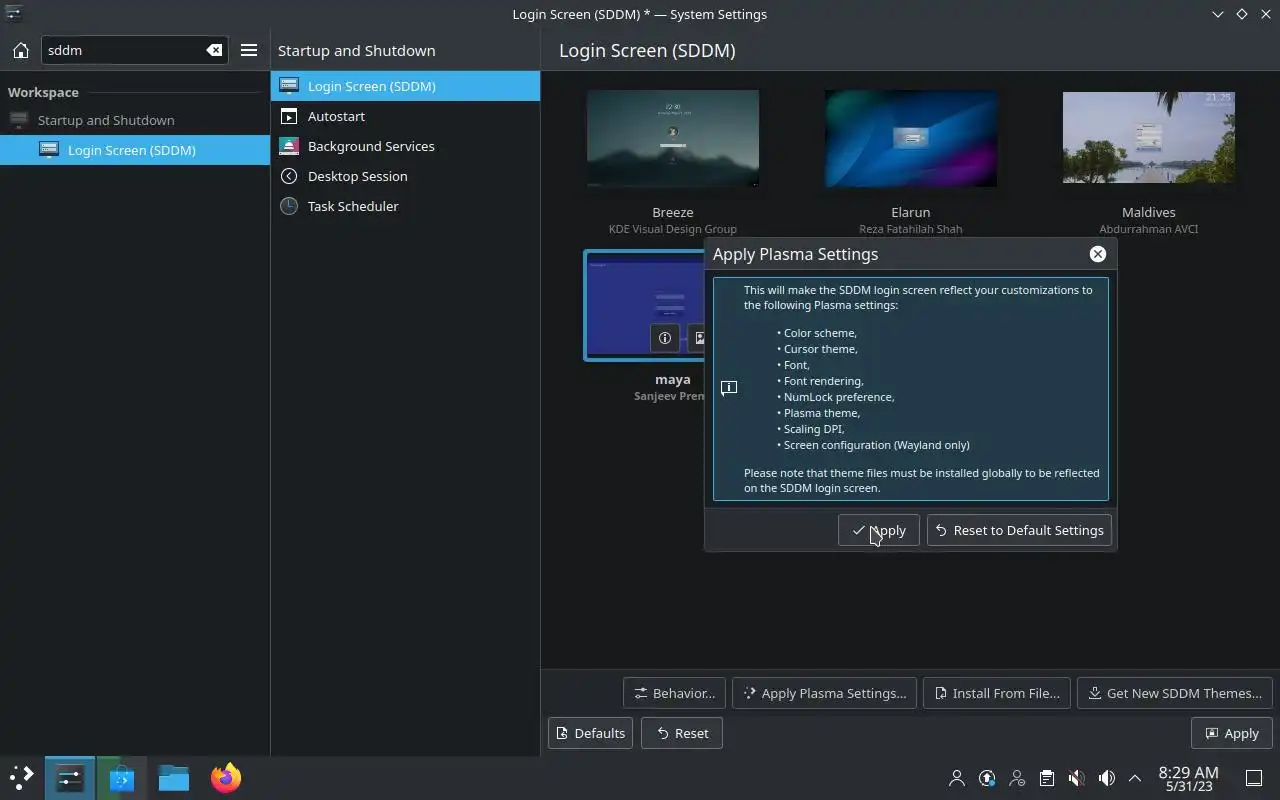Image resolution: width=1280 pixels, height=800 pixels.
Task: Click the window menu icon in titlebar
Action: [x=14, y=14]
